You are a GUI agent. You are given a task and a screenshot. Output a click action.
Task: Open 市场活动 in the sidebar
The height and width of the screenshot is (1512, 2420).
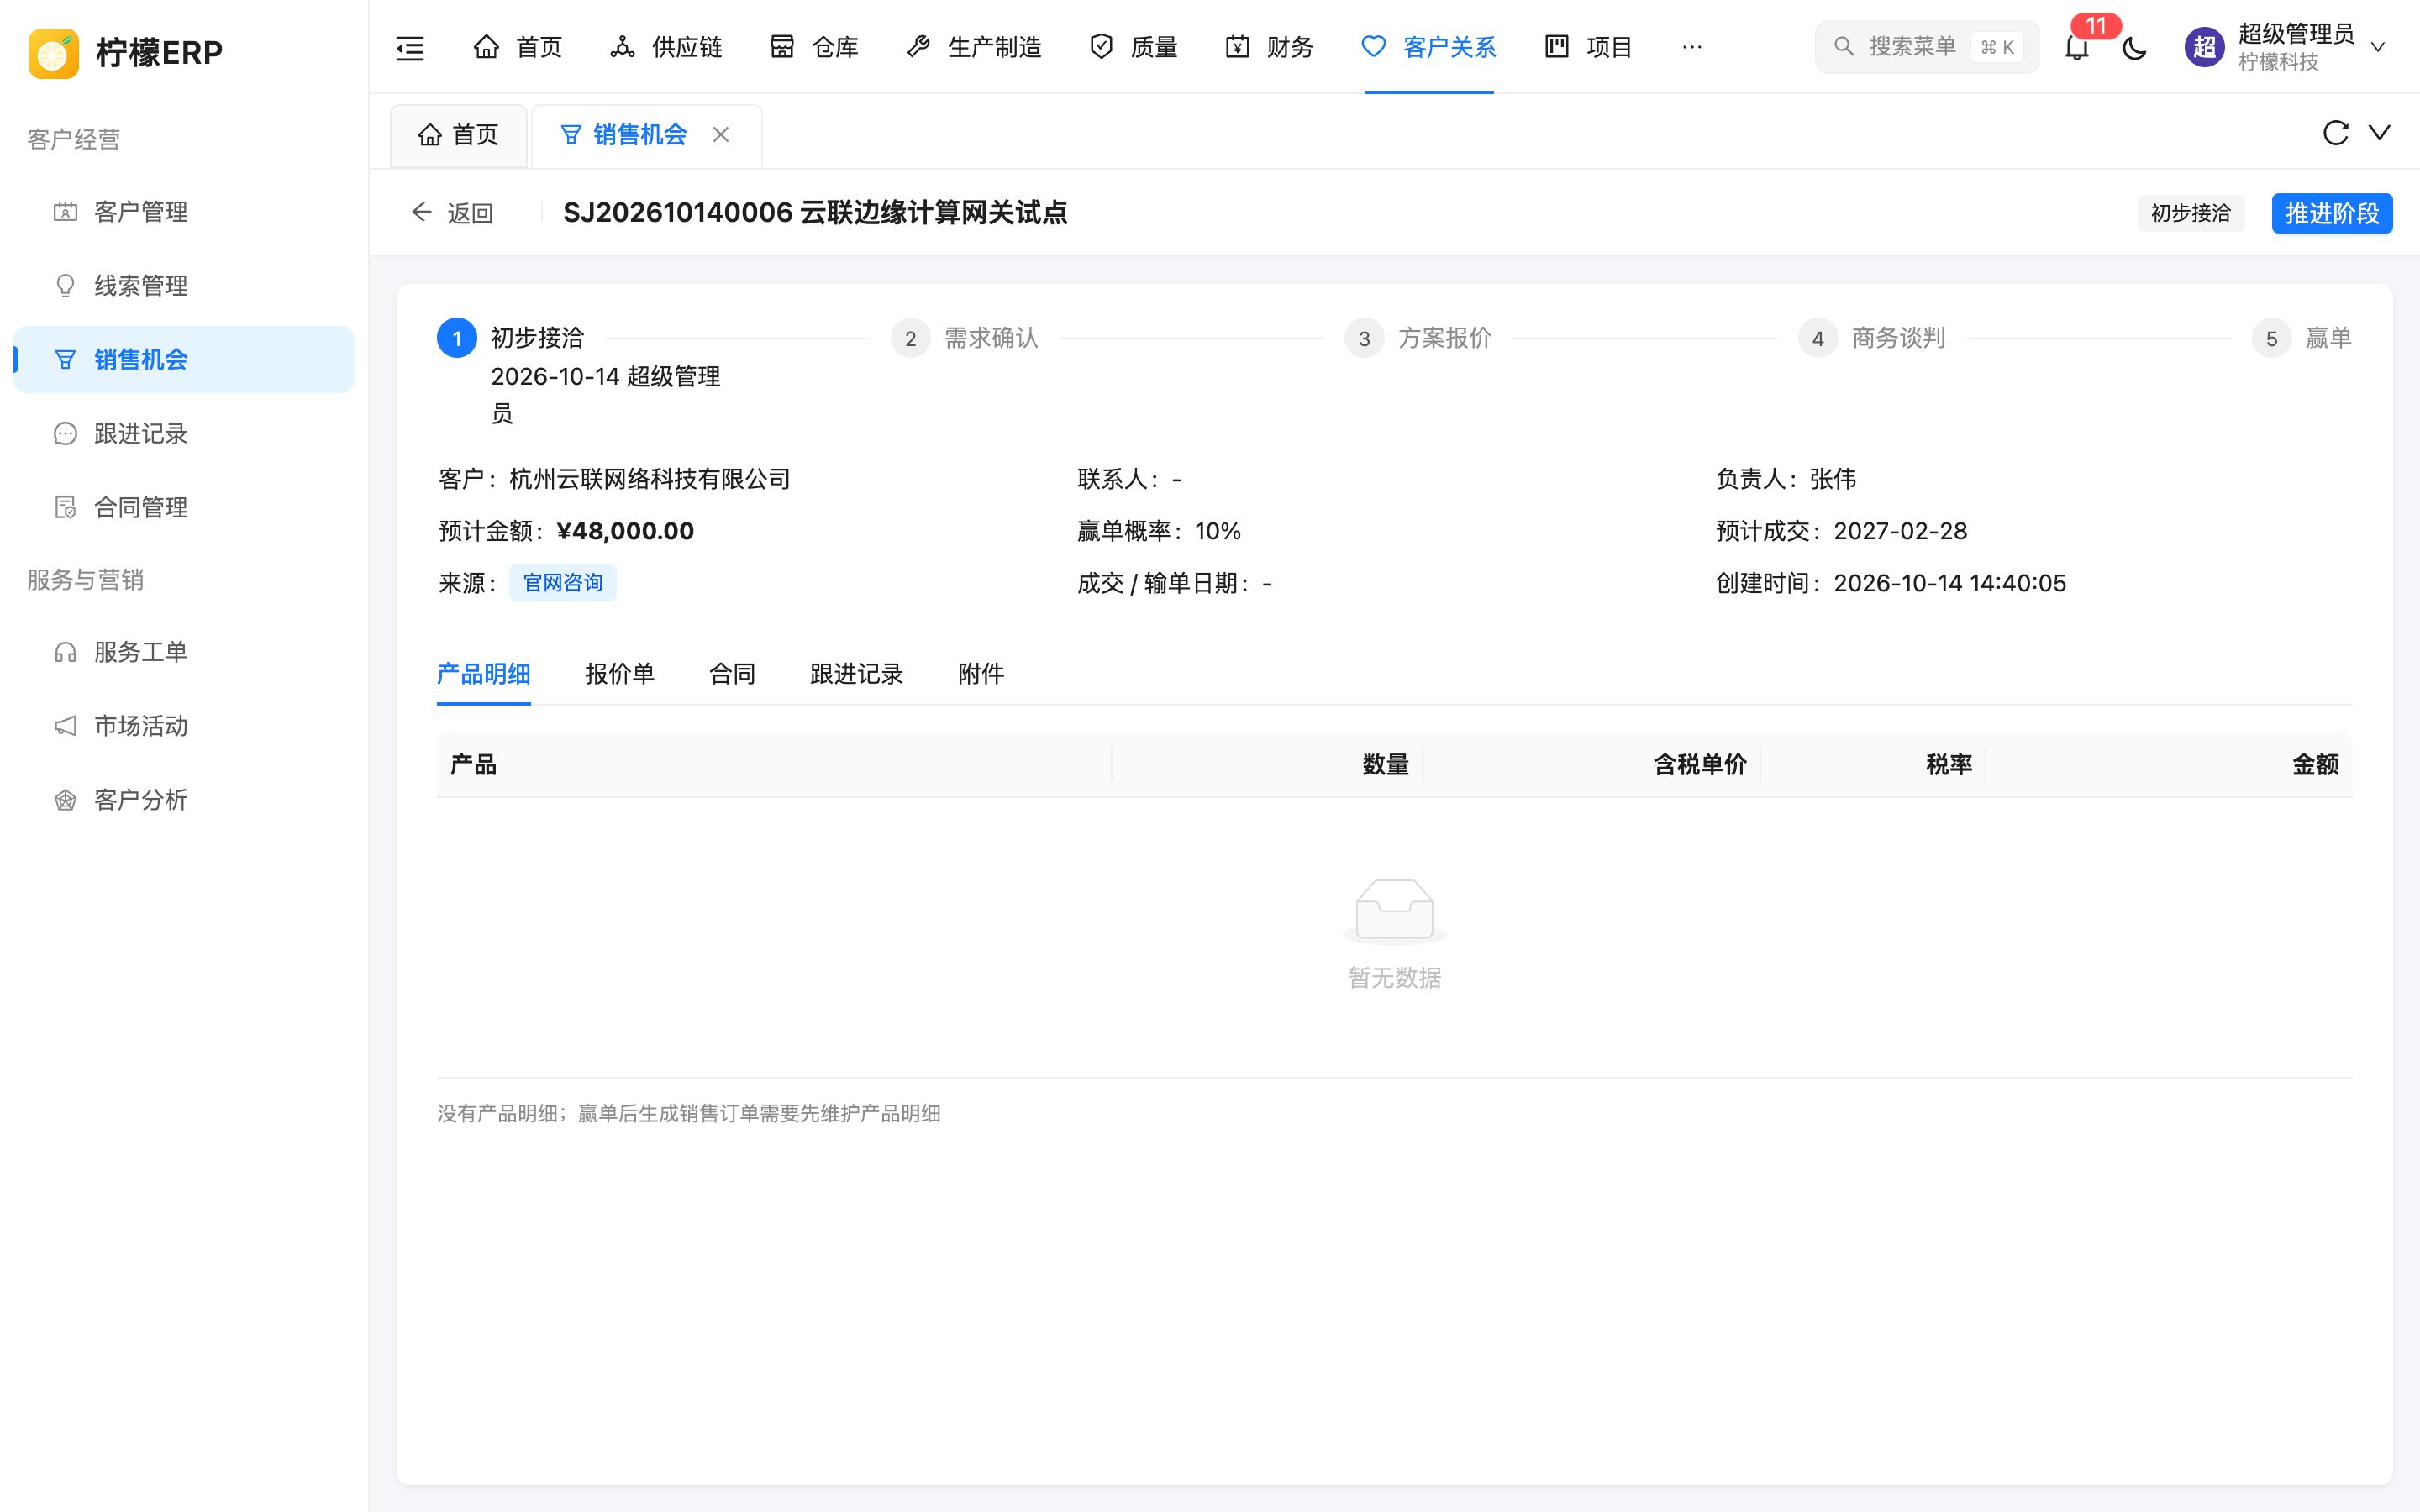(x=184, y=726)
